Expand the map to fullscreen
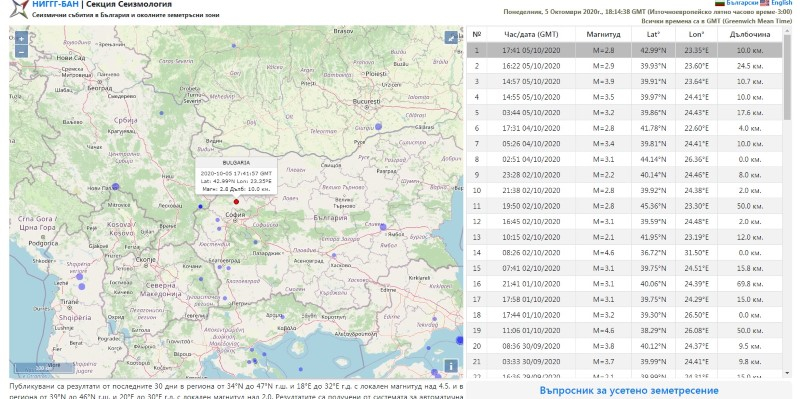Image resolution: width=800 pixels, height=399 pixels. pos(451,38)
